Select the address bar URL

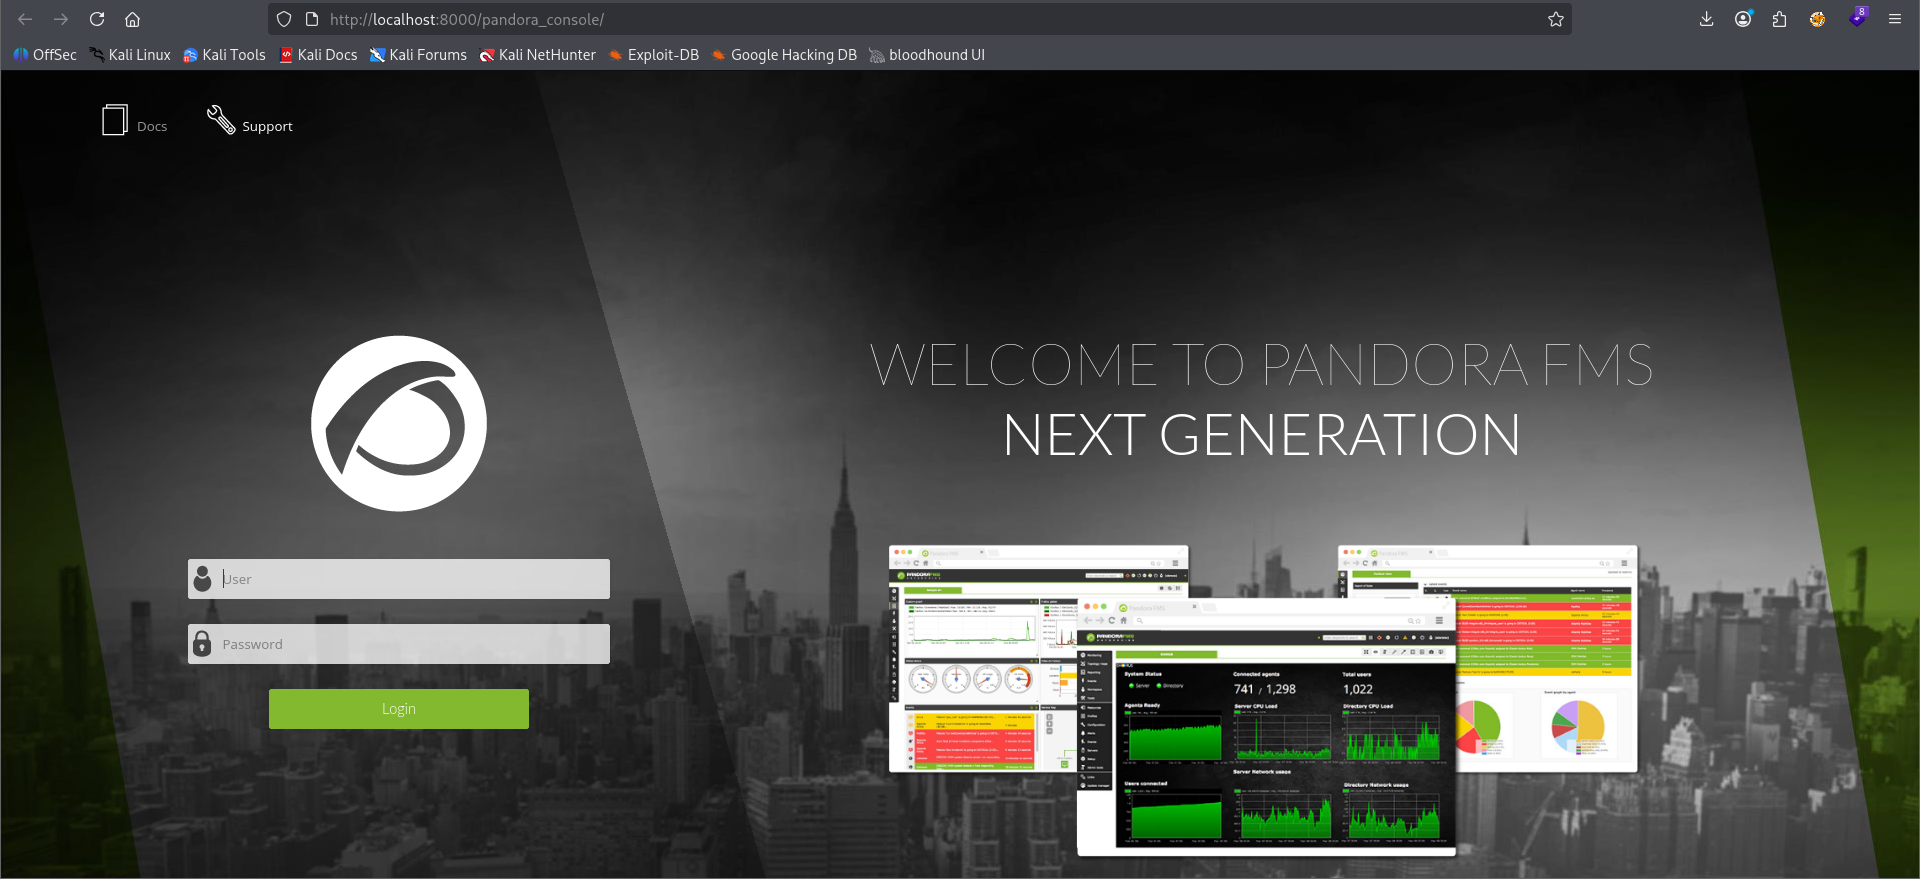pyautogui.click(x=467, y=19)
